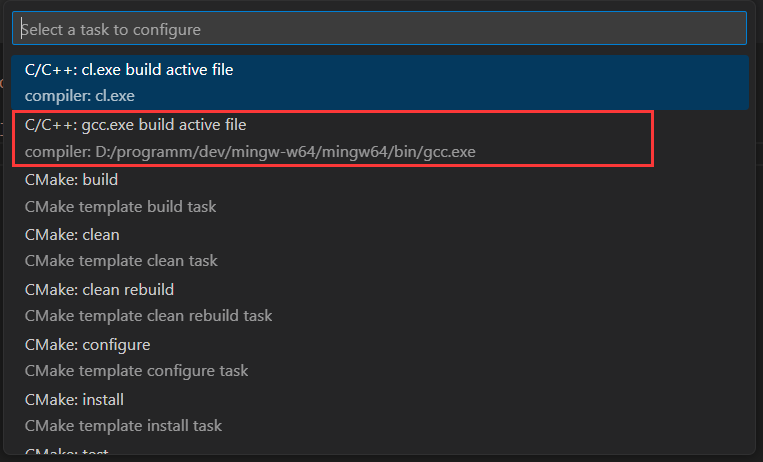Select the "CMake: configure" task
The height and width of the screenshot is (462, 763).
88,345
